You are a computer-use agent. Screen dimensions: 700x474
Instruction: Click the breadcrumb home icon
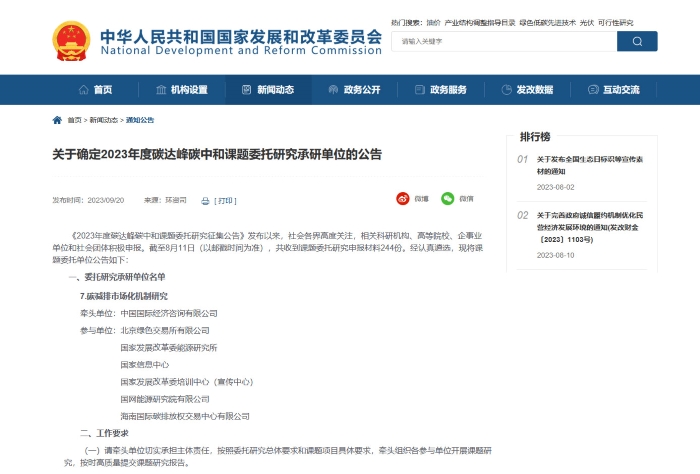[x=57, y=120]
